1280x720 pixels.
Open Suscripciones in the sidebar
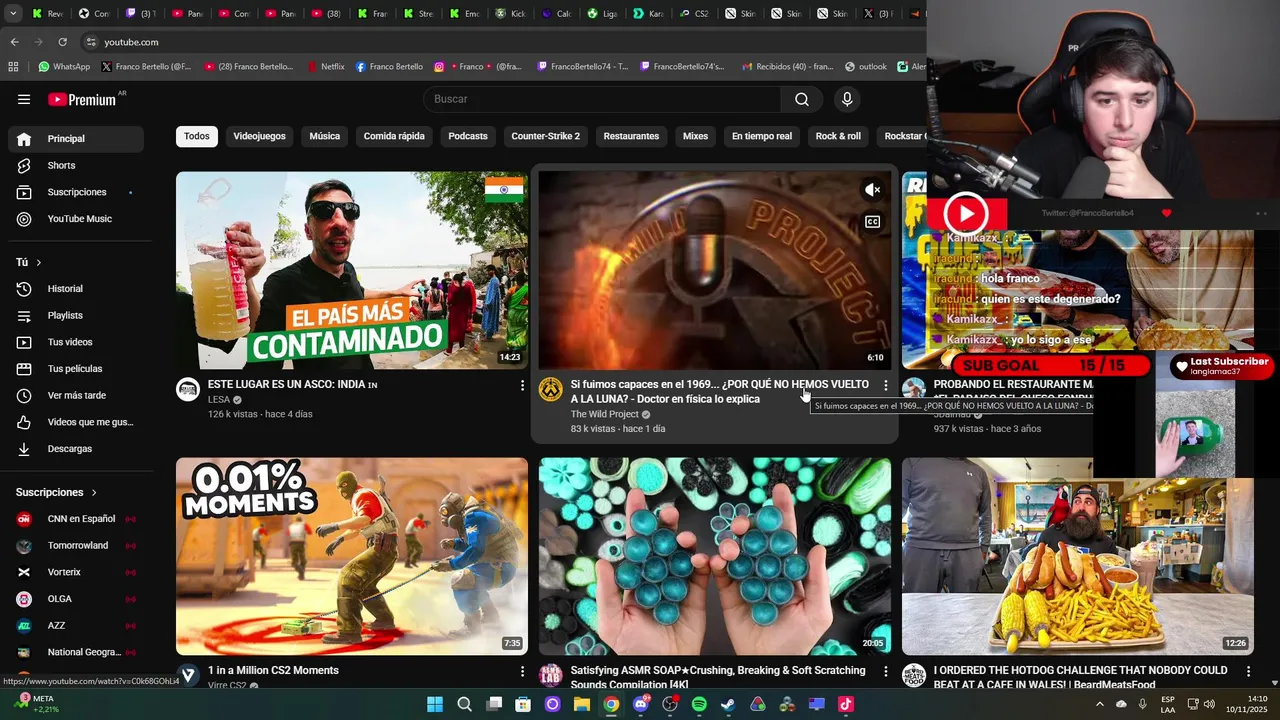(x=76, y=192)
